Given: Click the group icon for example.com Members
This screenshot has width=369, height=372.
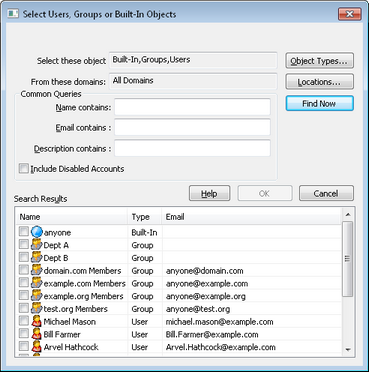Looking at the screenshot, I should 37,283.
